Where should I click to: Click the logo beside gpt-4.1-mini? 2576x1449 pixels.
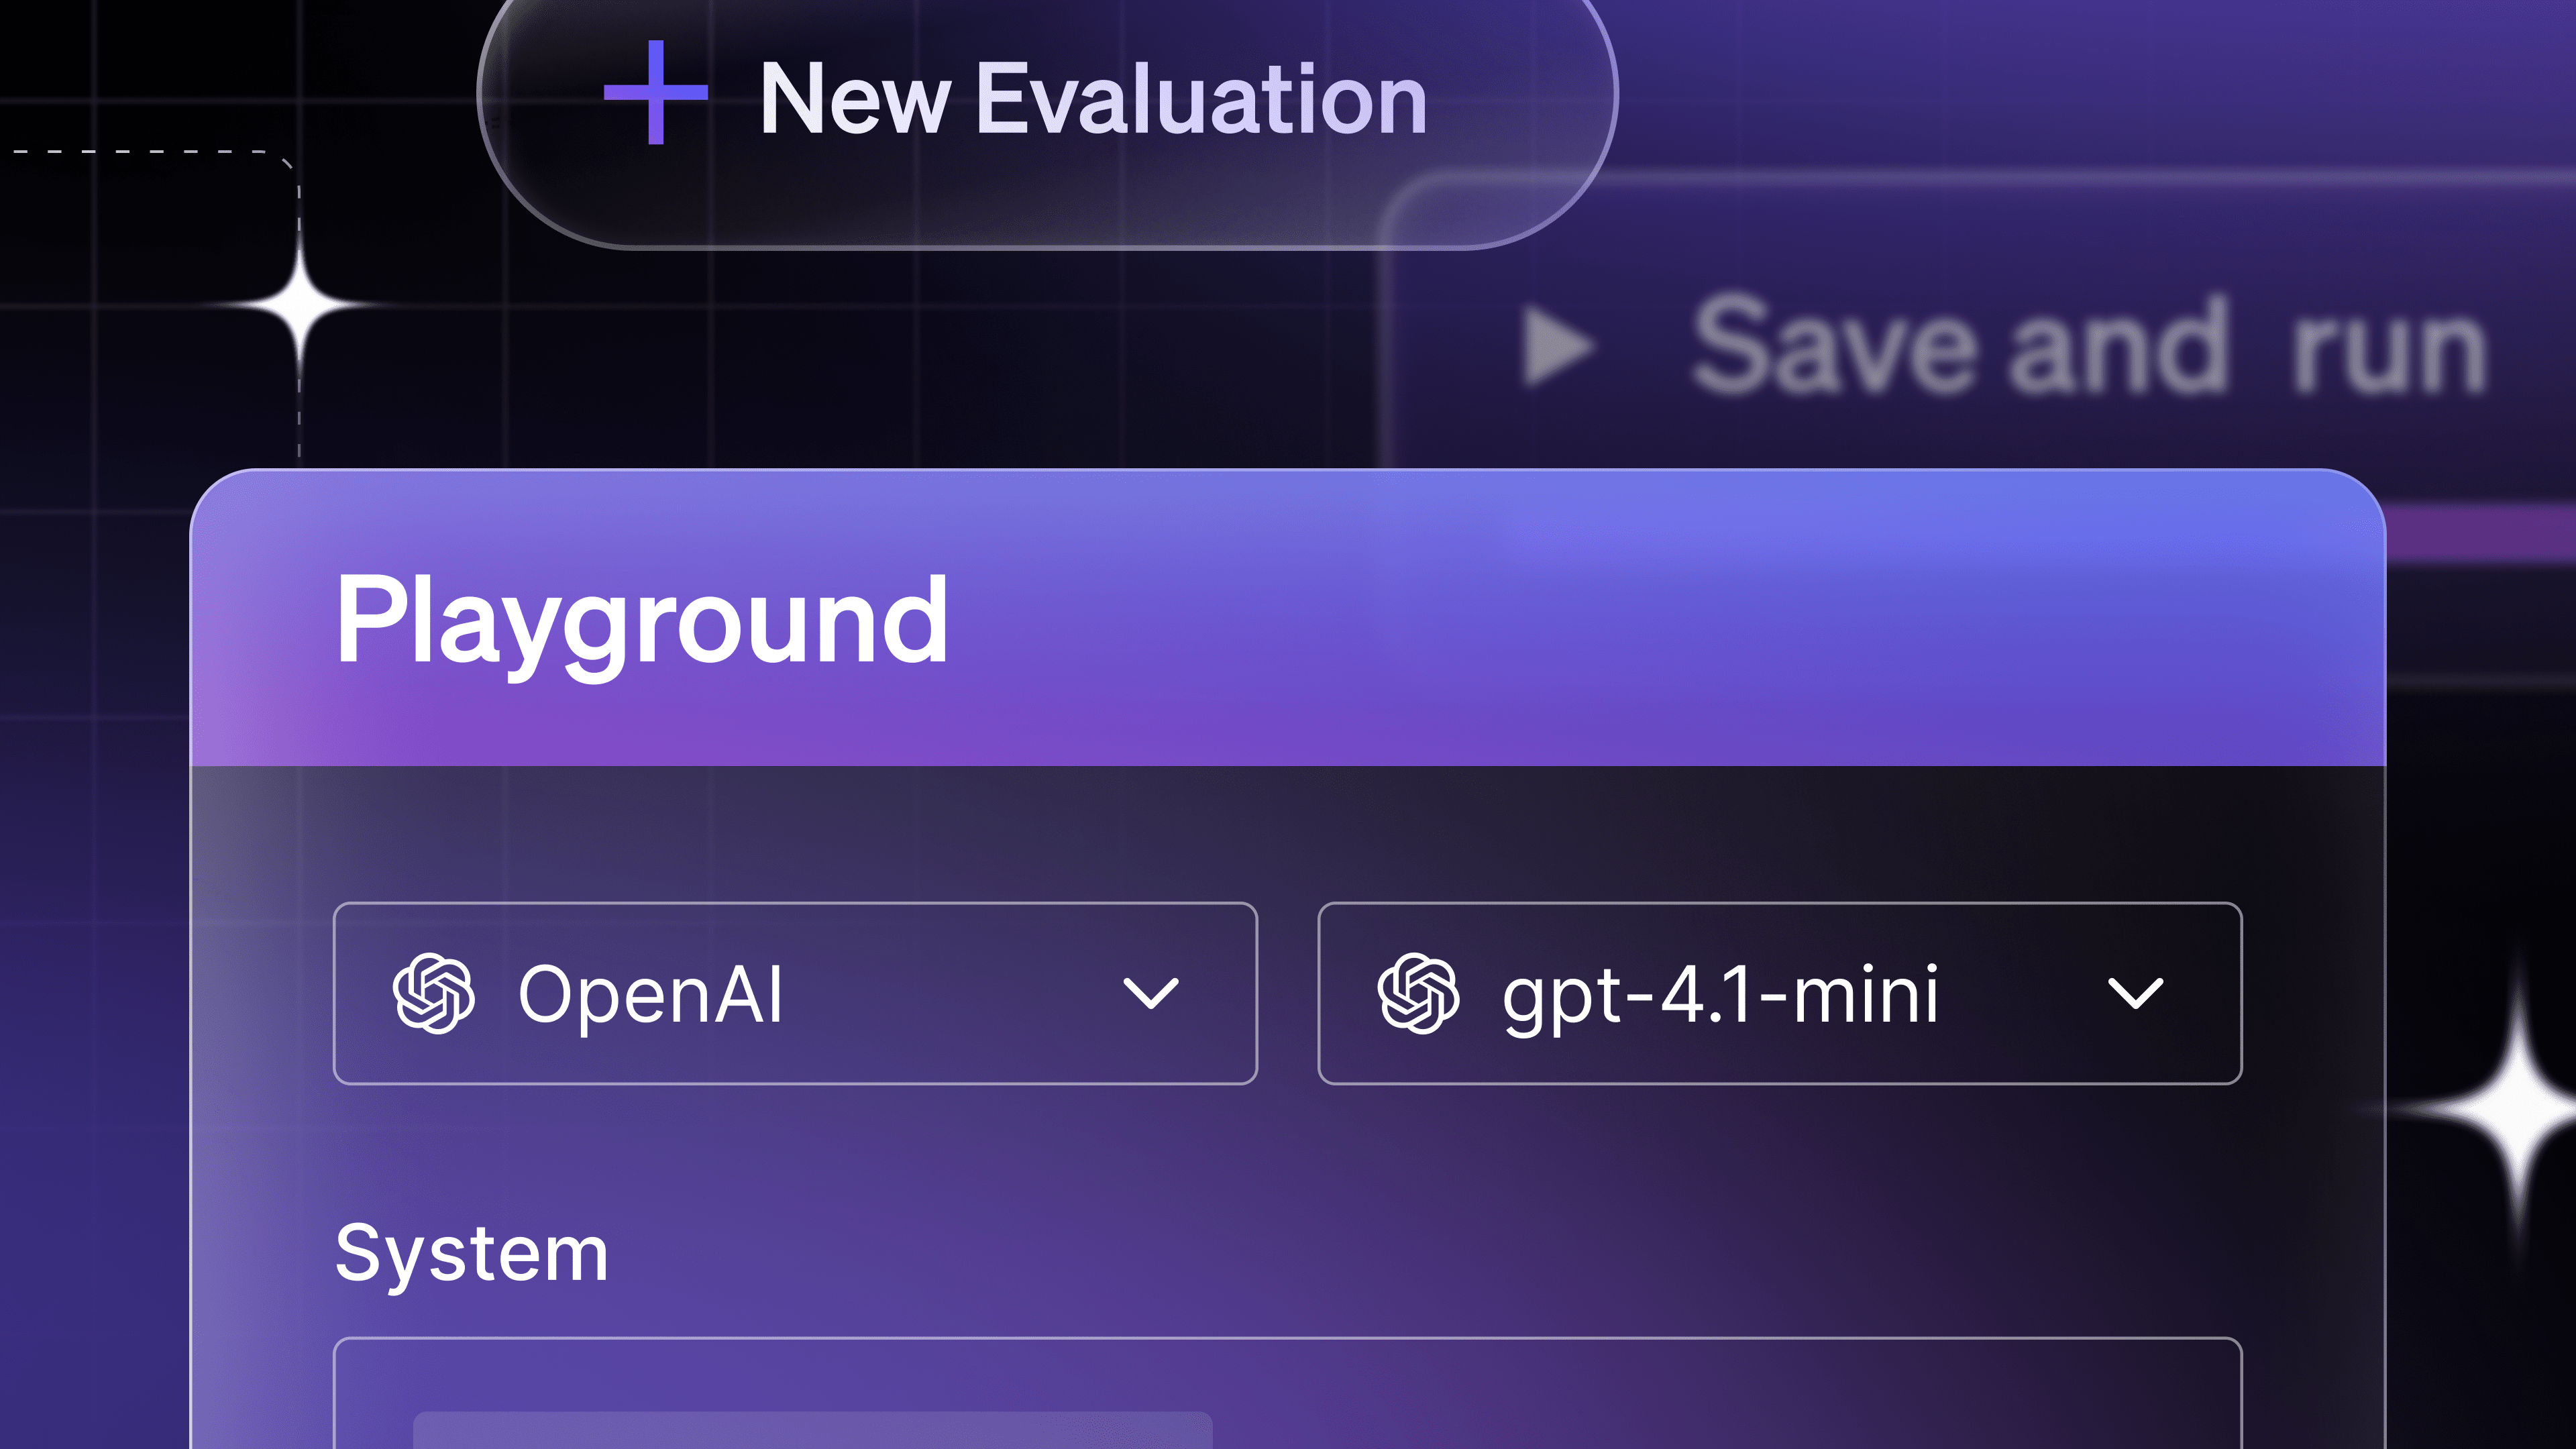point(1418,993)
